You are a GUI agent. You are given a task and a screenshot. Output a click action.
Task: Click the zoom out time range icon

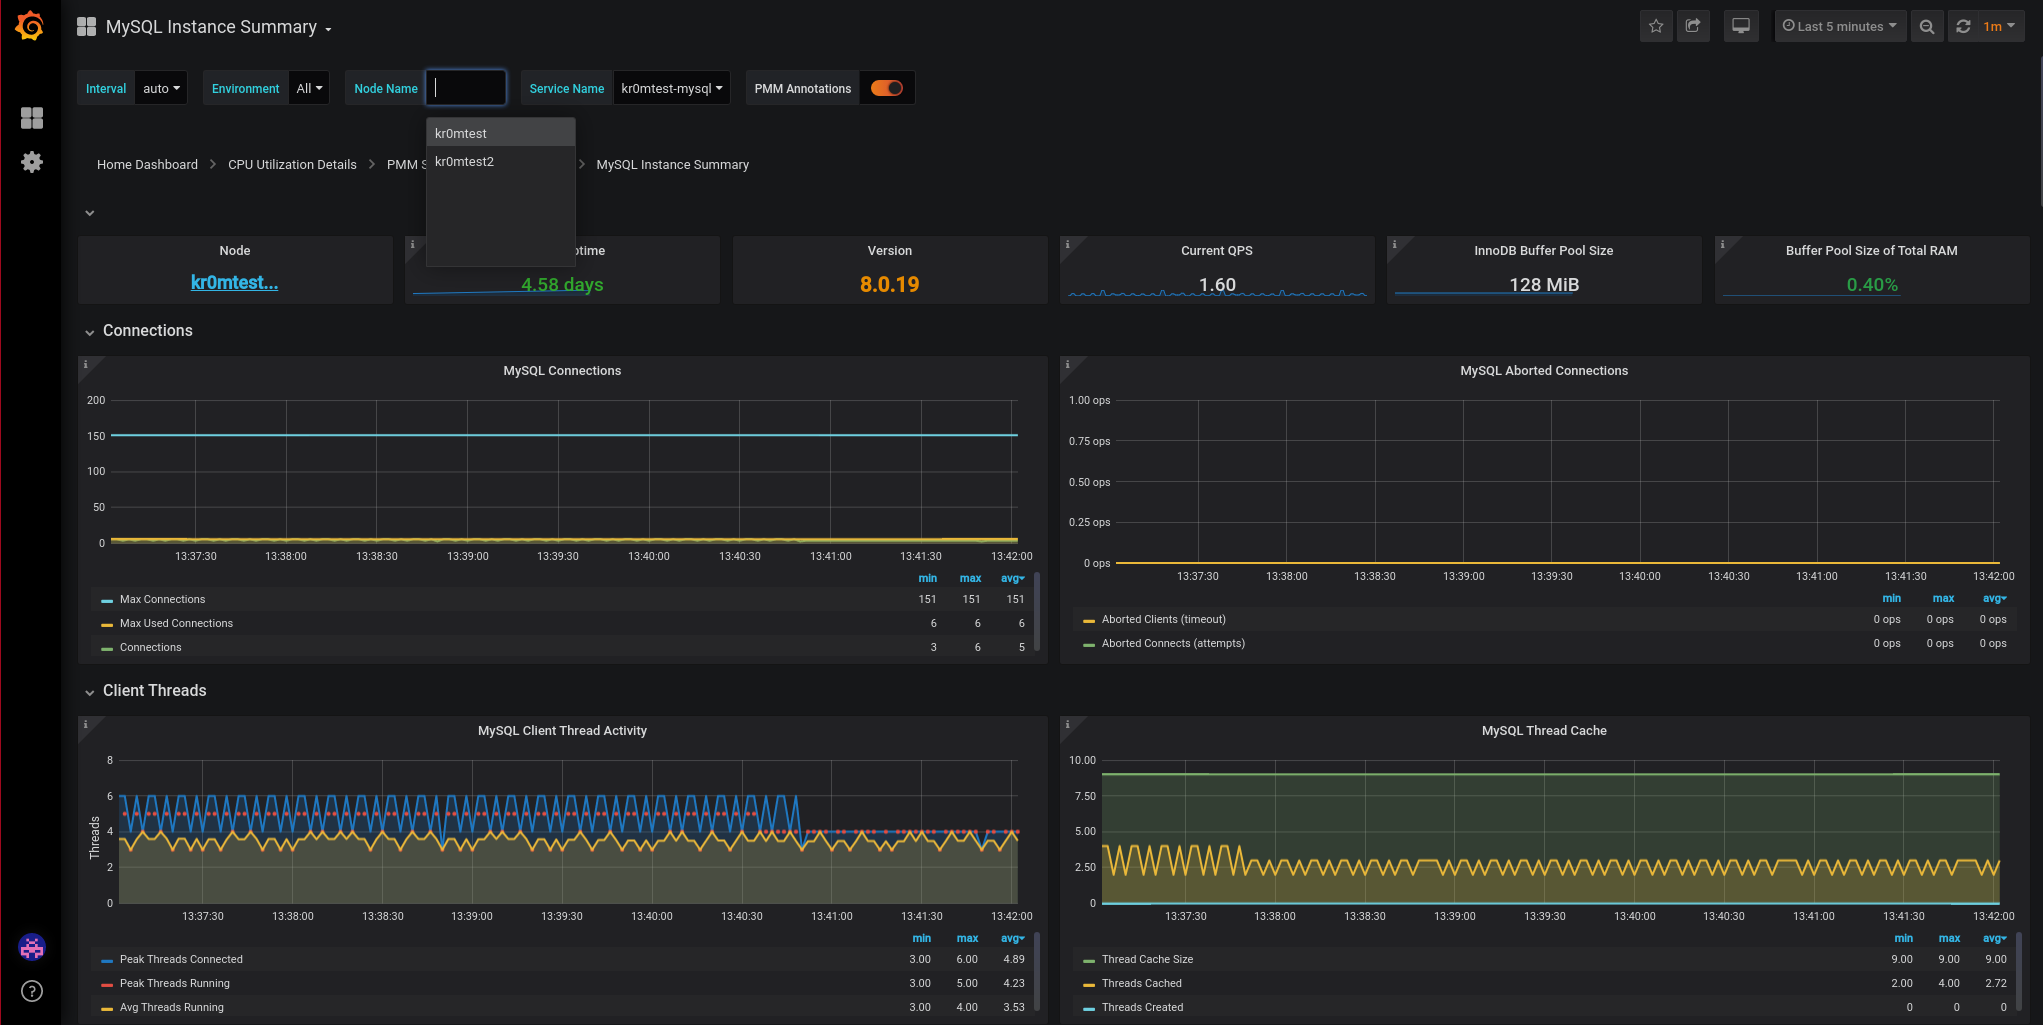tap(1926, 27)
